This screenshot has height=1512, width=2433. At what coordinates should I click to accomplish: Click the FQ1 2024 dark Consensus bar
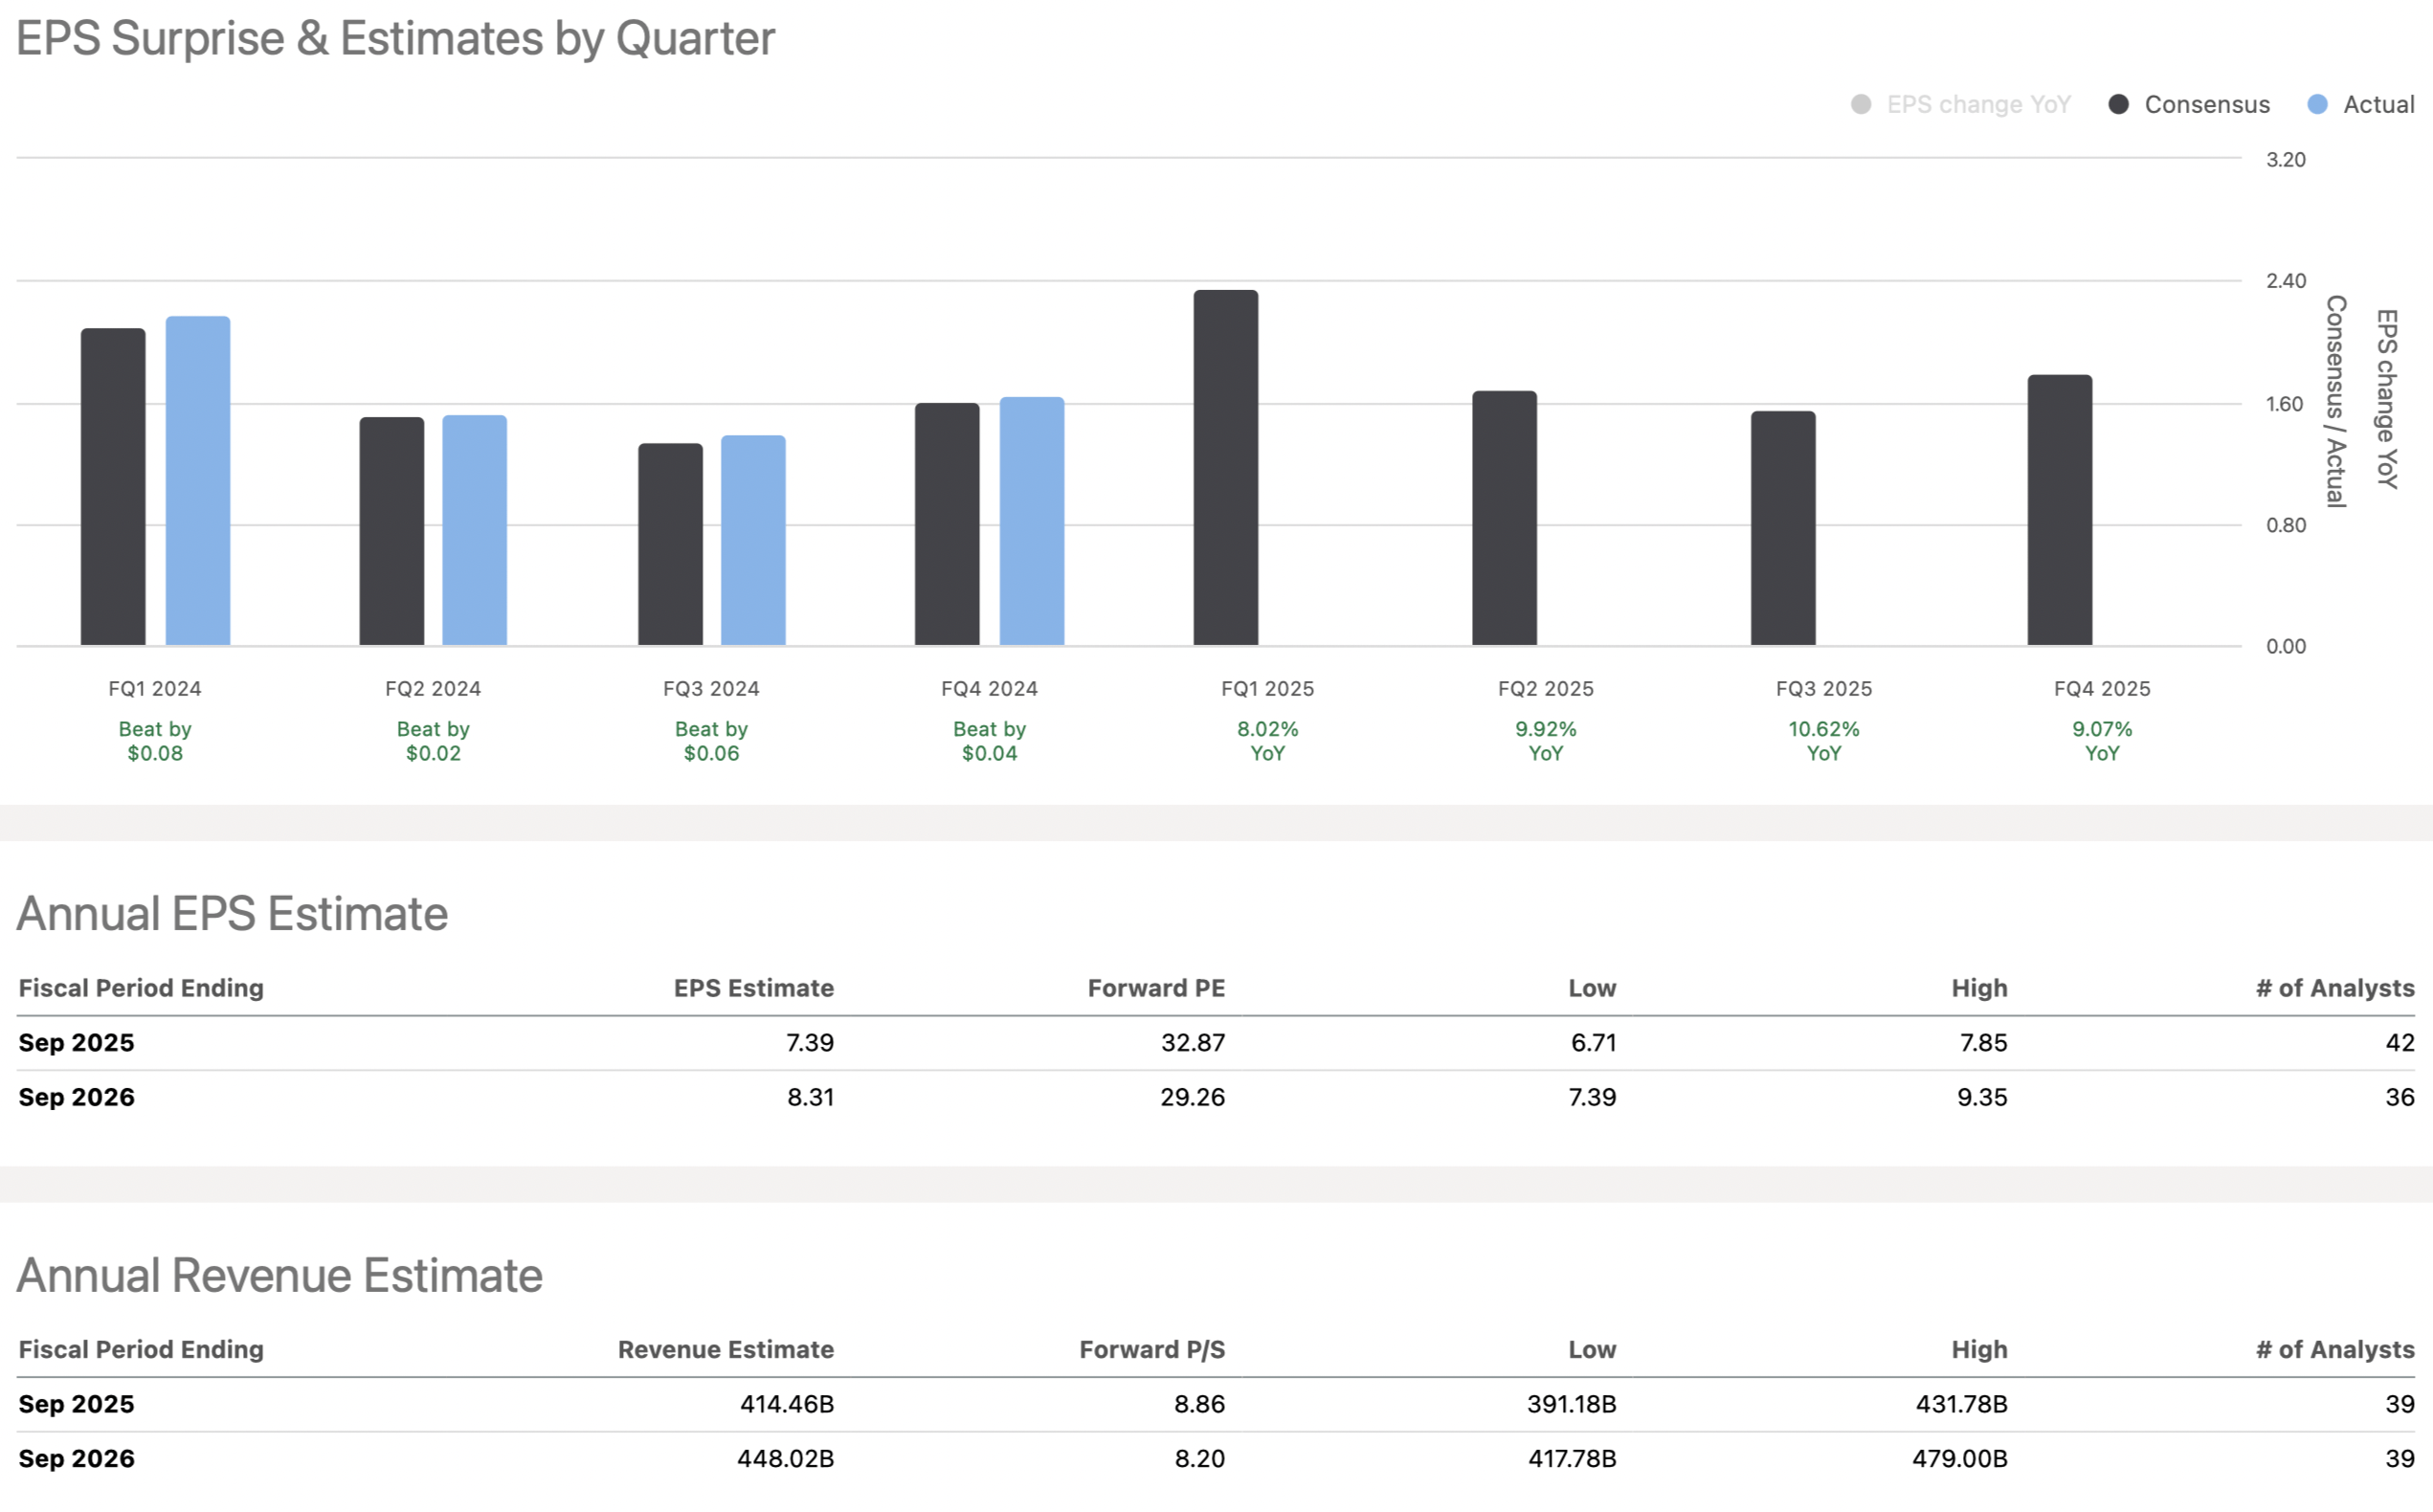pos(113,487)
